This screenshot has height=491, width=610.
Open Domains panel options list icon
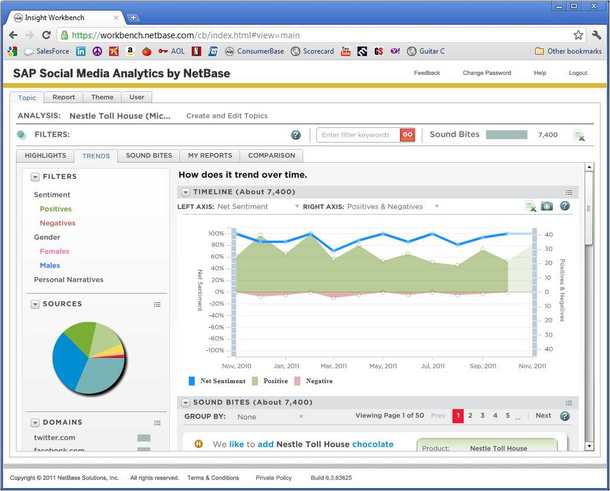pyautogui.click(x=157, y=423)
